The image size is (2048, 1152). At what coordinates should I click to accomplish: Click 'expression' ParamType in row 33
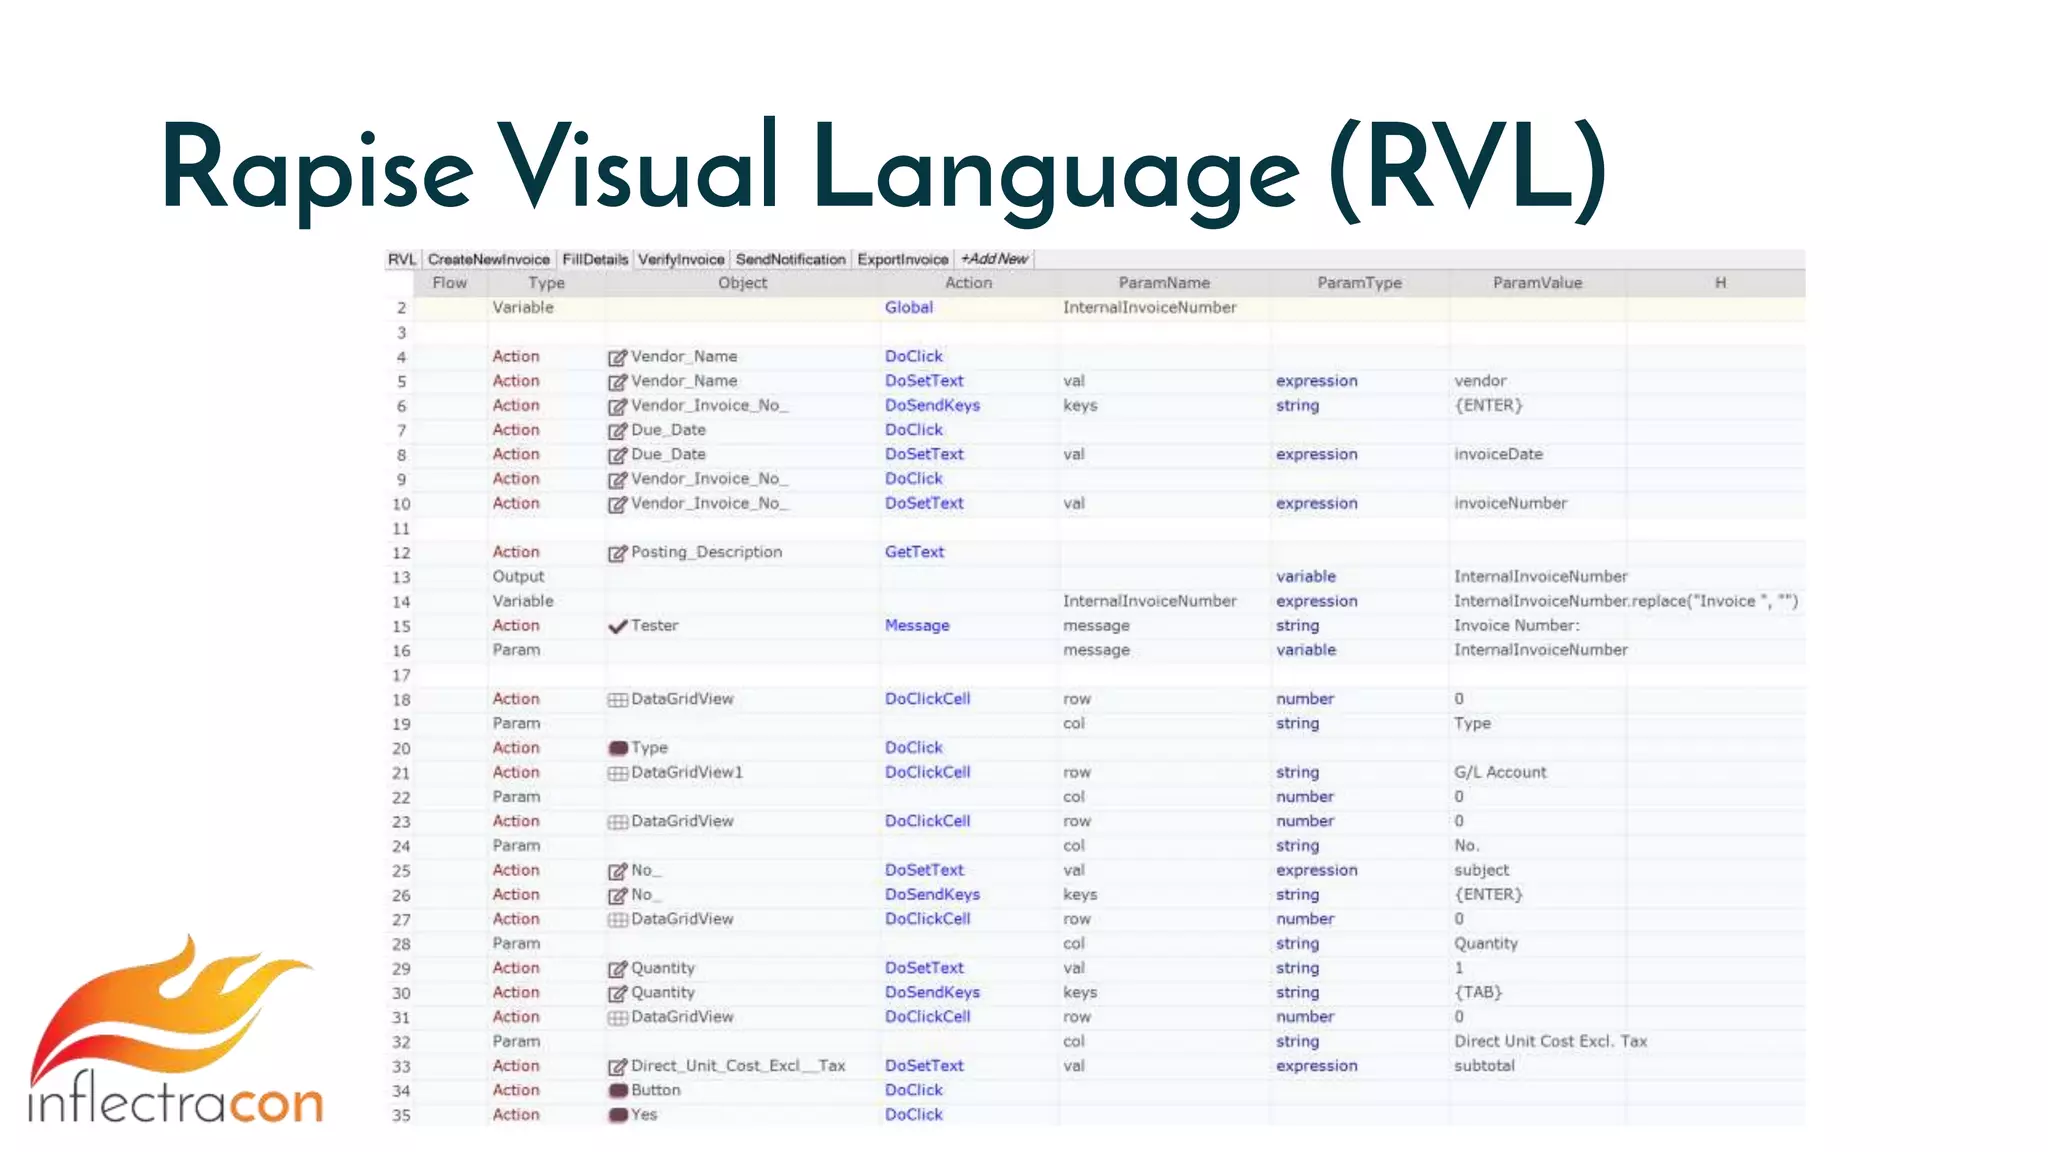pos(1316,1066)
